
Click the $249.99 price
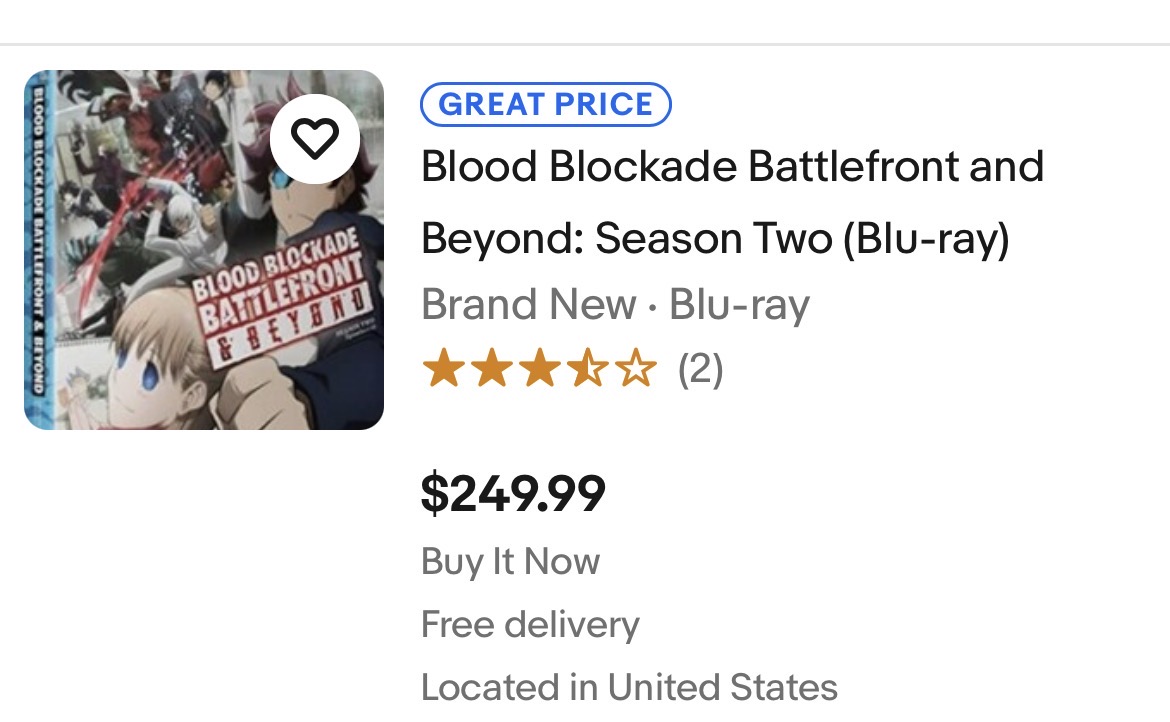513,494
